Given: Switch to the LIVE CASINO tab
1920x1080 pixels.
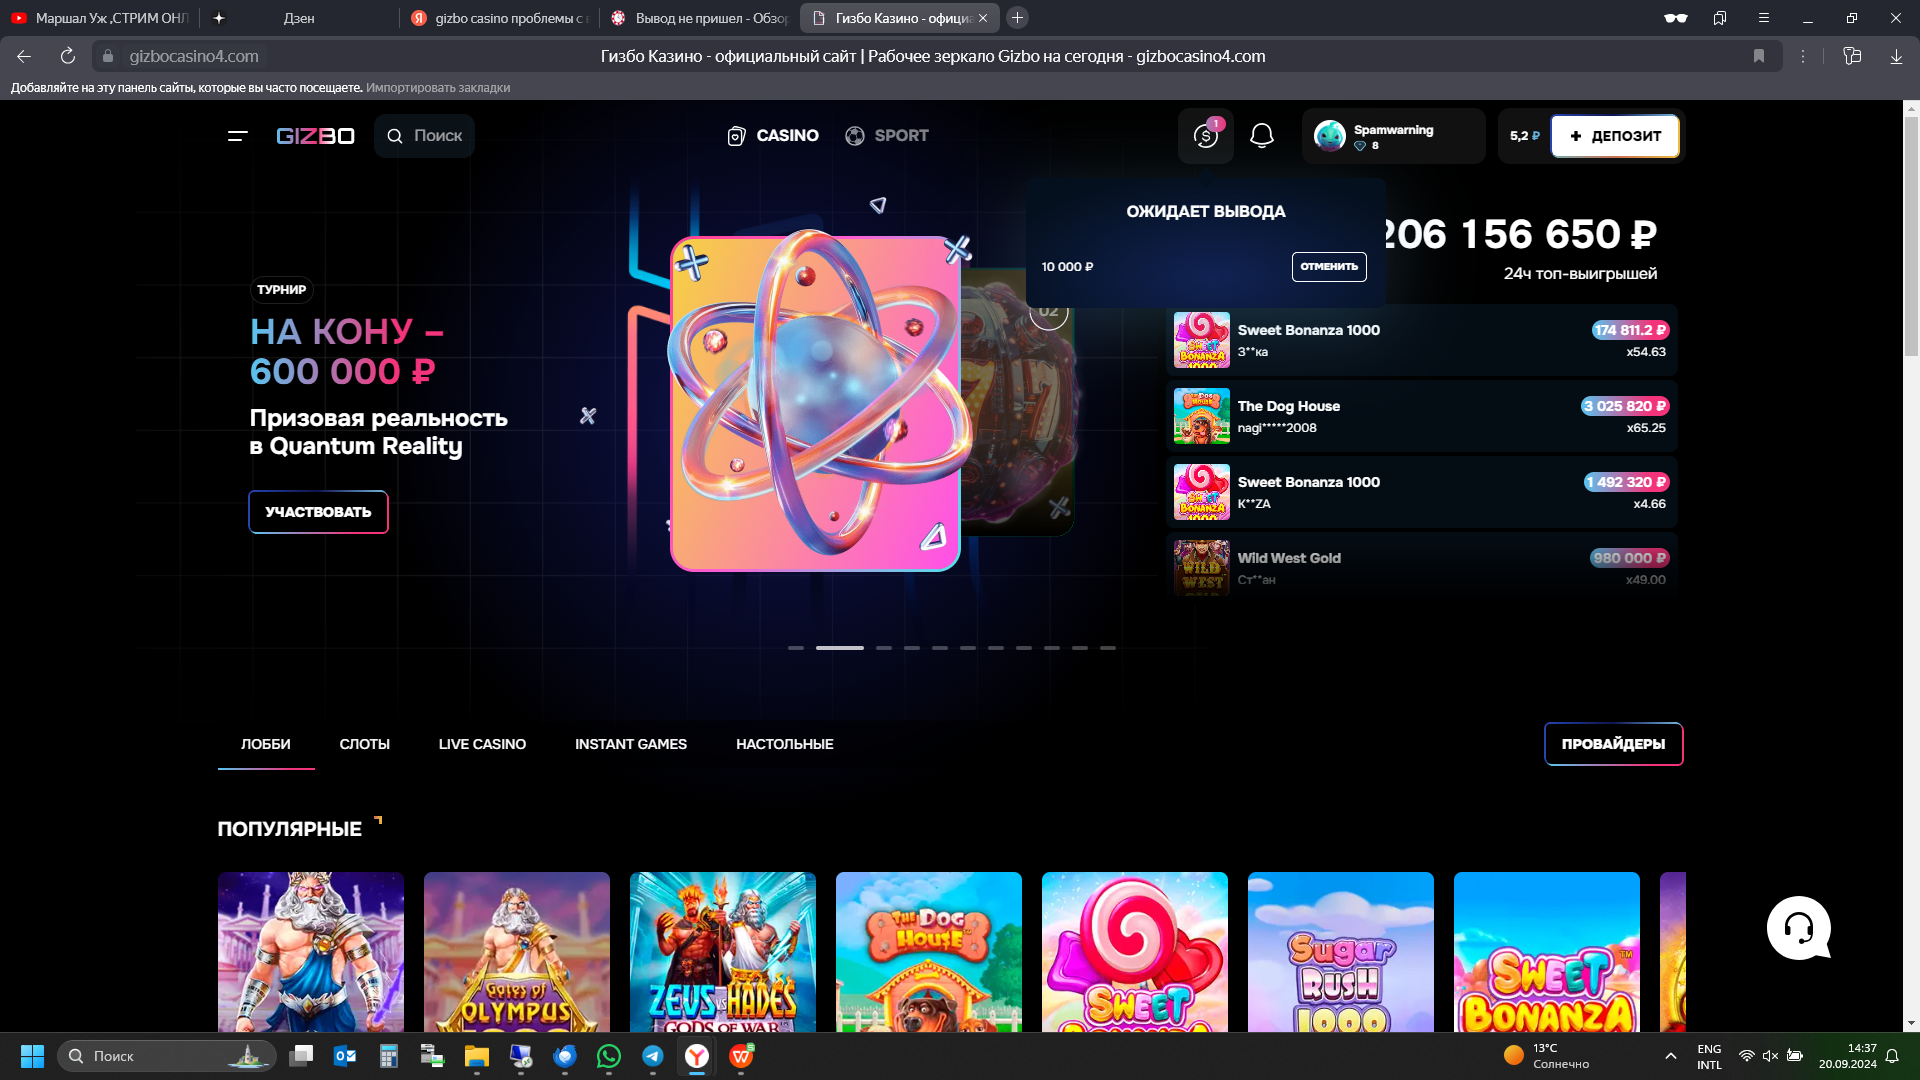Looking at the screenshot, I should 482,744.
